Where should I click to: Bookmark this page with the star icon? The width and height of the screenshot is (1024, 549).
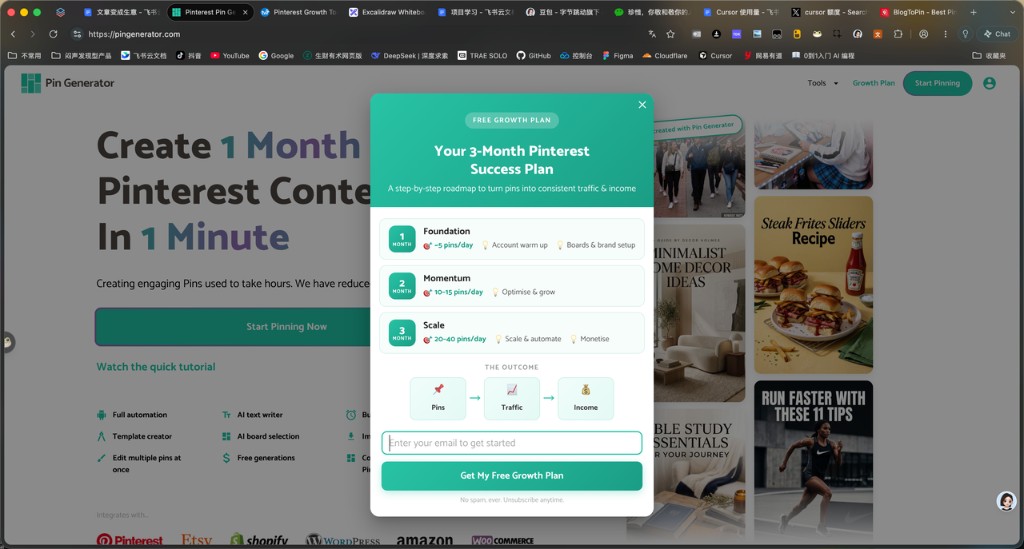click(x=671, y=34)
